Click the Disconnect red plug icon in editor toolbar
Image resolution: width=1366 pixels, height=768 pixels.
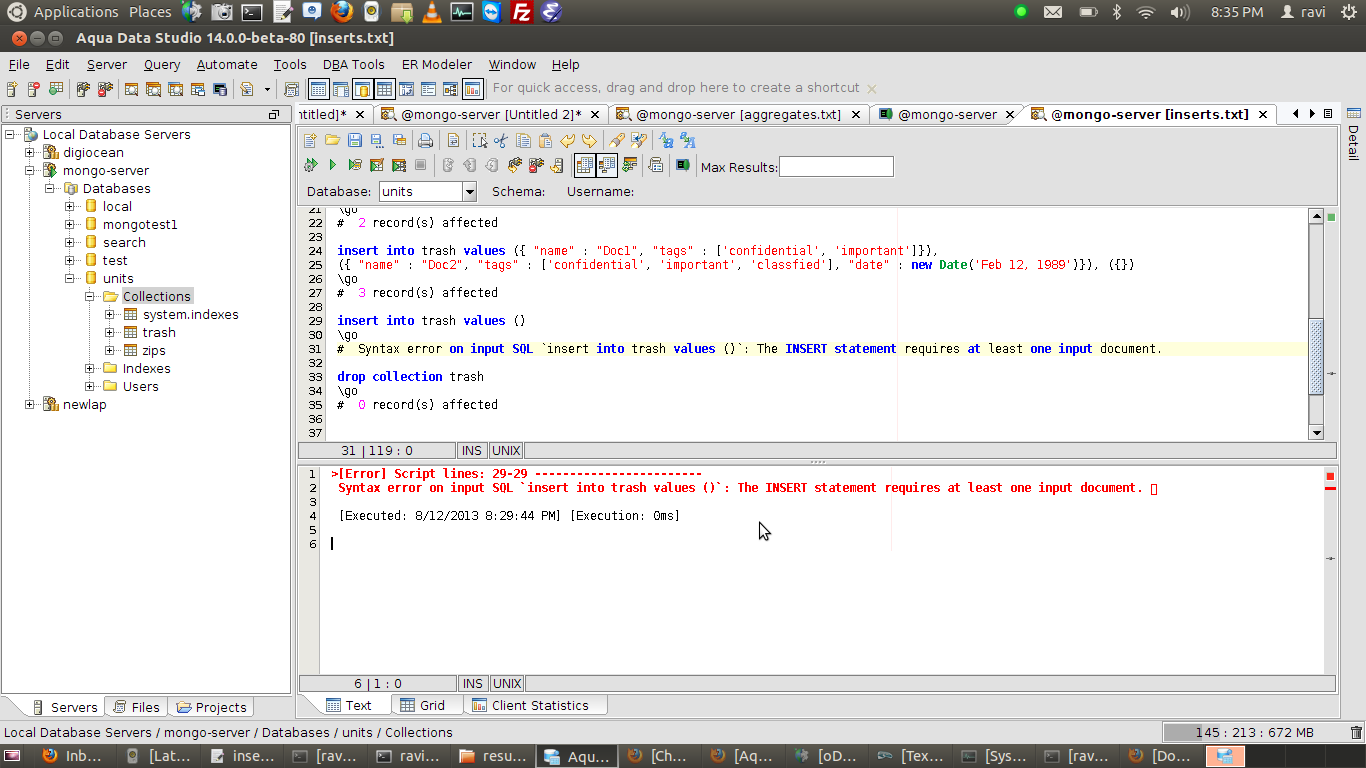coord(535,165)
